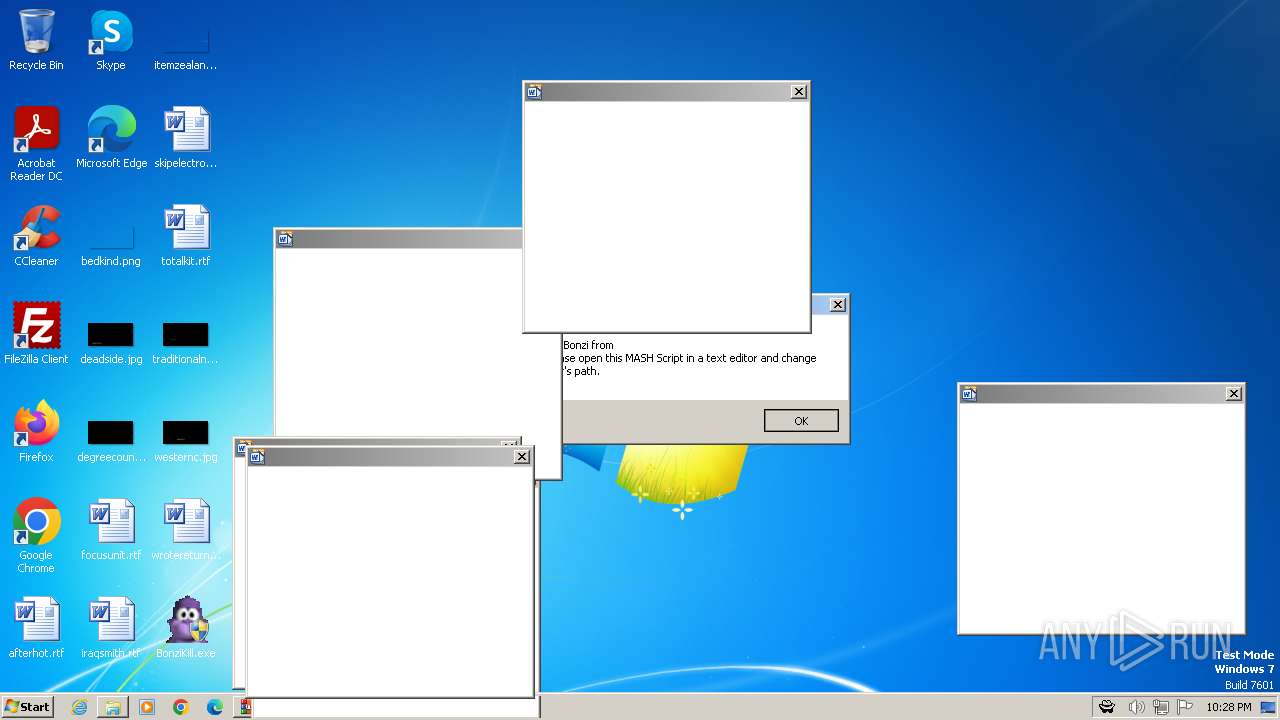This screenshot has height=720, width=1280.
Task: Click the 10:28 PM clock
Action: point(1229,707)
